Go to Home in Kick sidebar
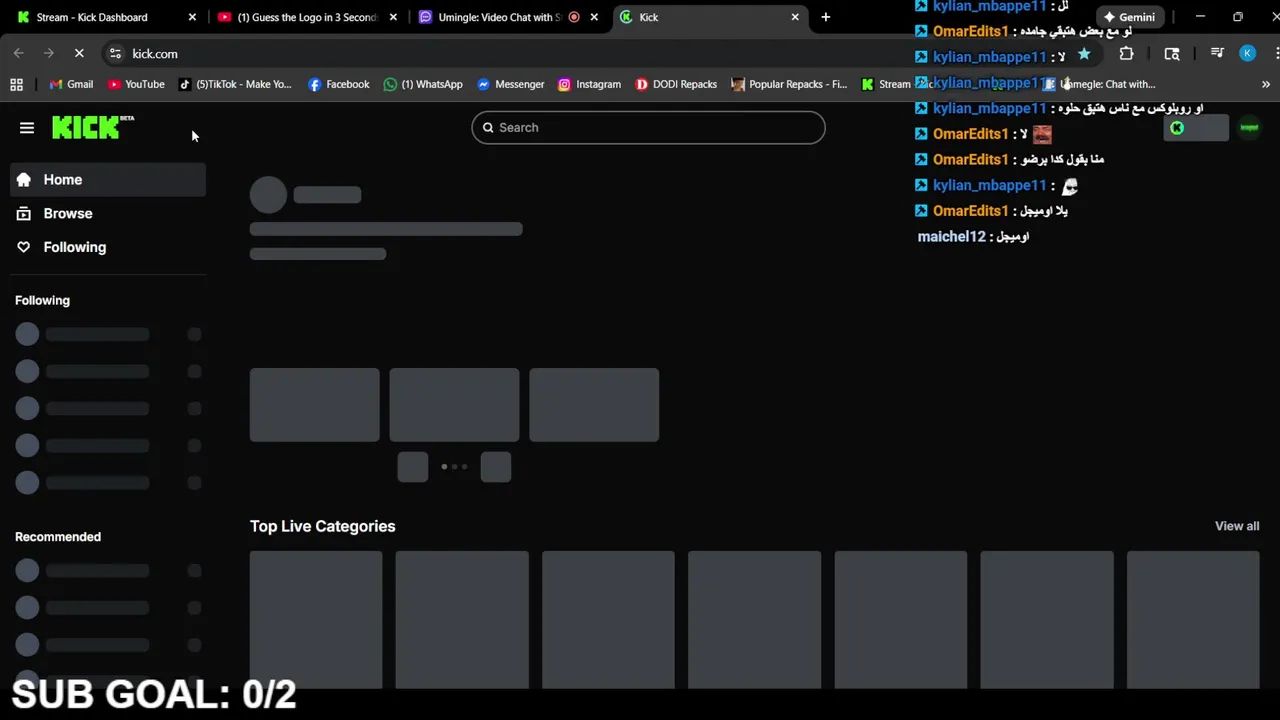 [x=108, y=180]
